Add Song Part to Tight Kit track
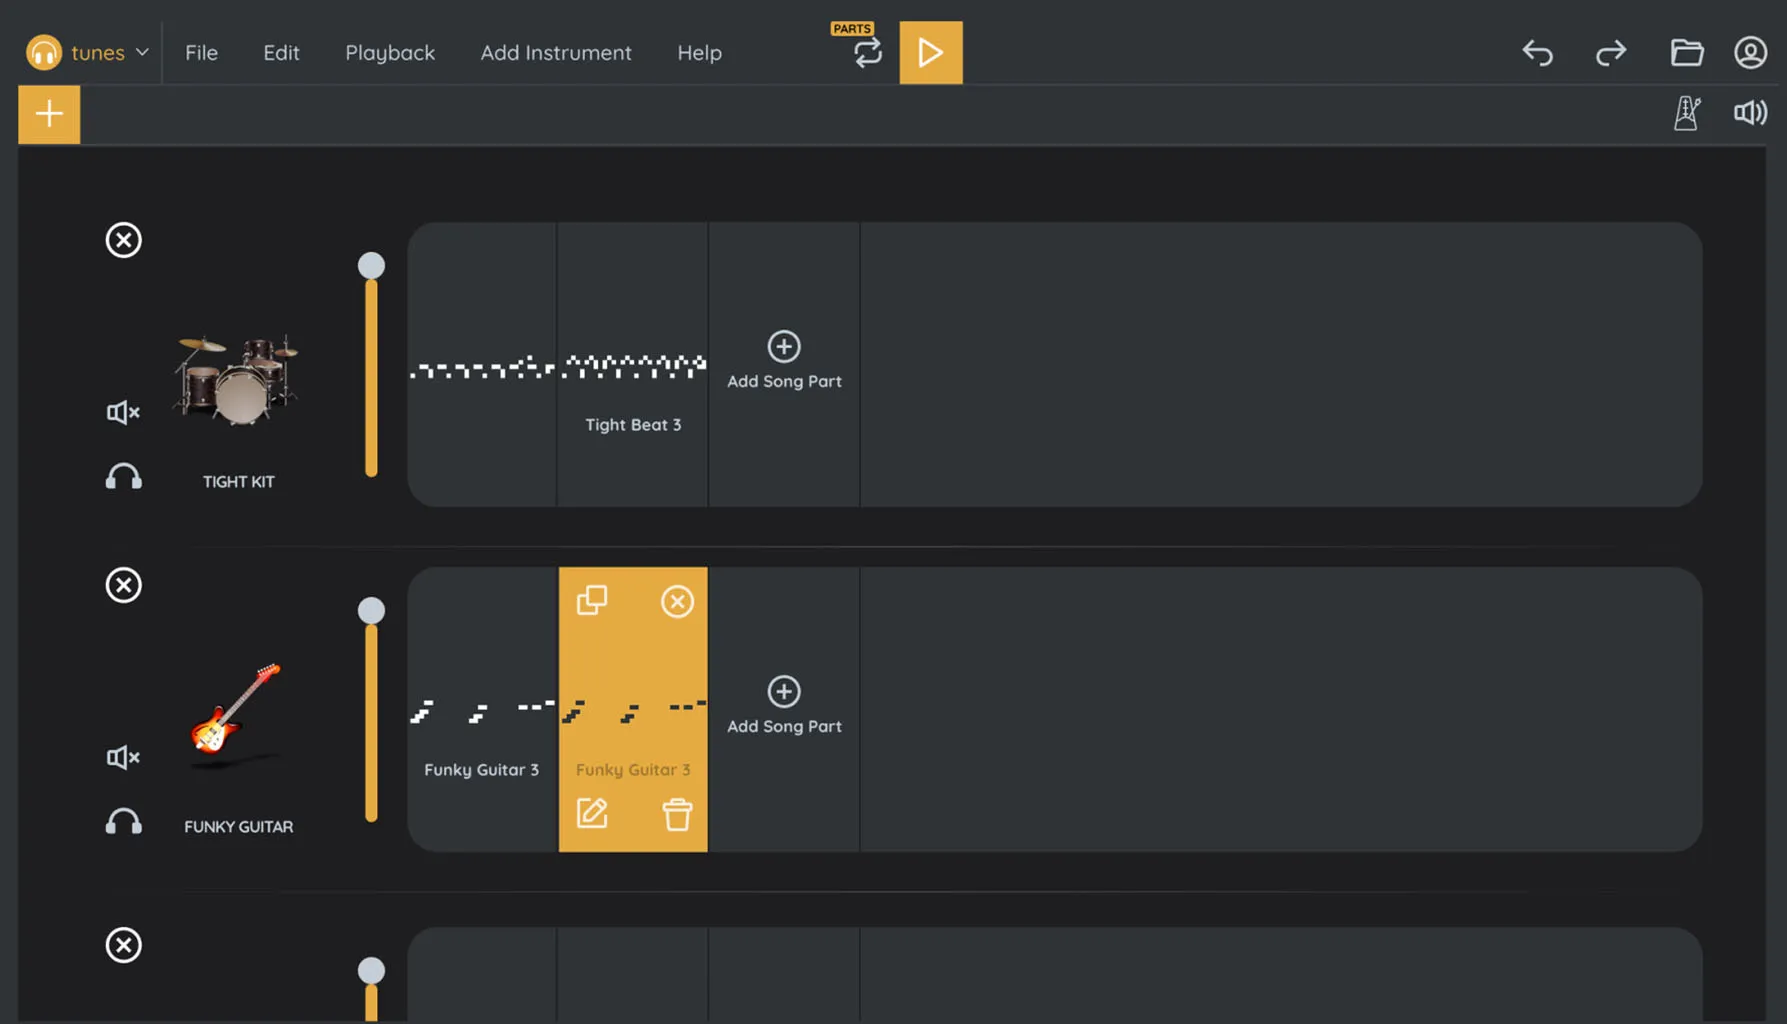This screenshot has width=1787, height=1024. [784, 361]
